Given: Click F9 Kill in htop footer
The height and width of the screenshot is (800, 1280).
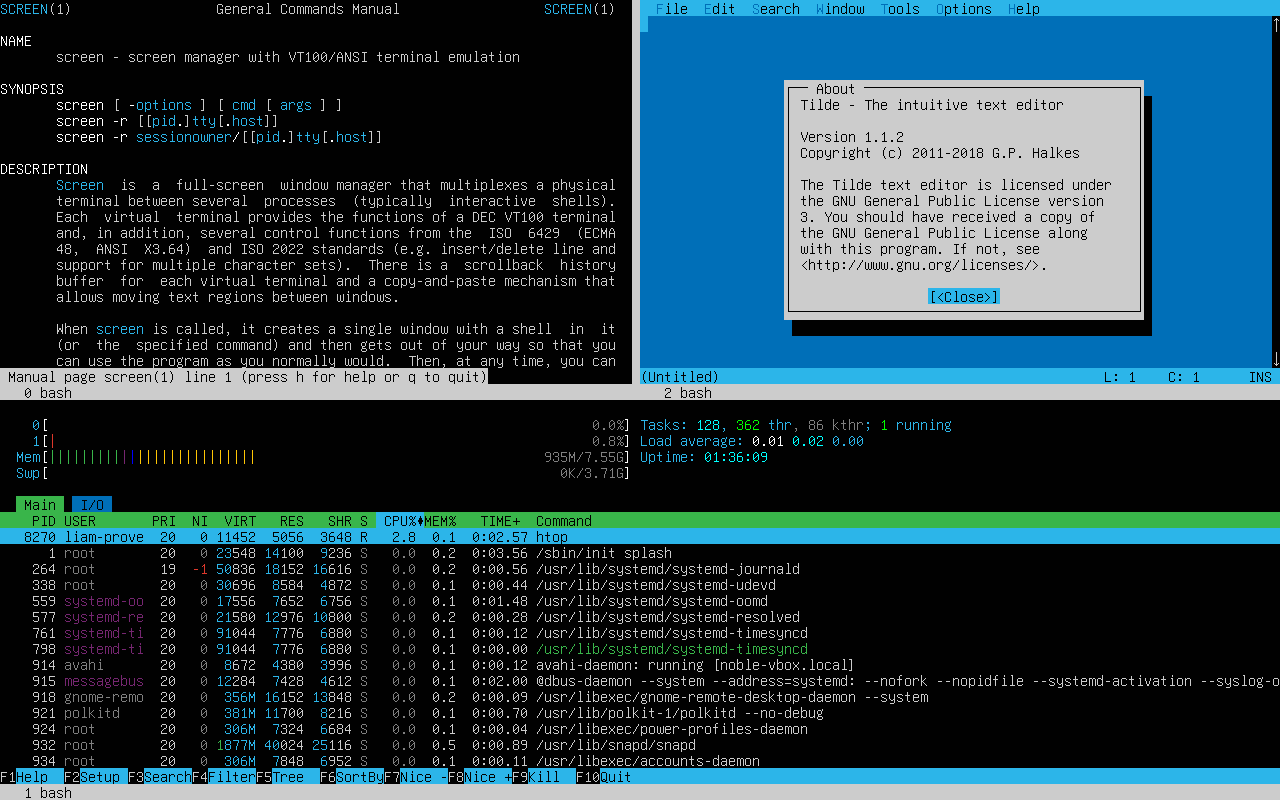Looking at the screenshot, I should click(x=536, y=777).
